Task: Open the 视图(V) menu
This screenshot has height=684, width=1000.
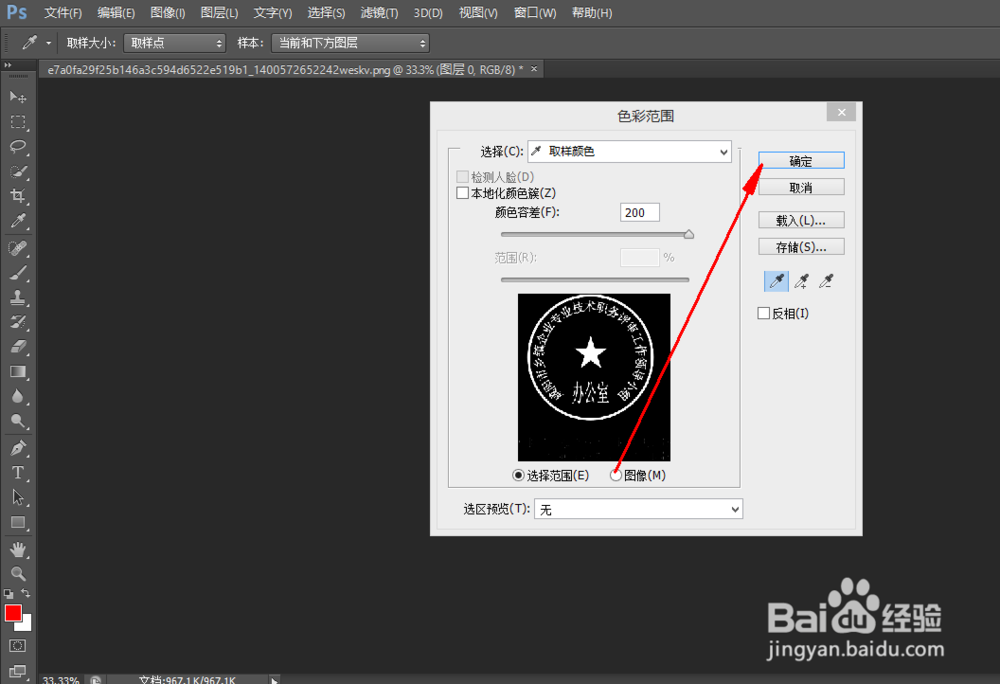Action: click(478, 13)
